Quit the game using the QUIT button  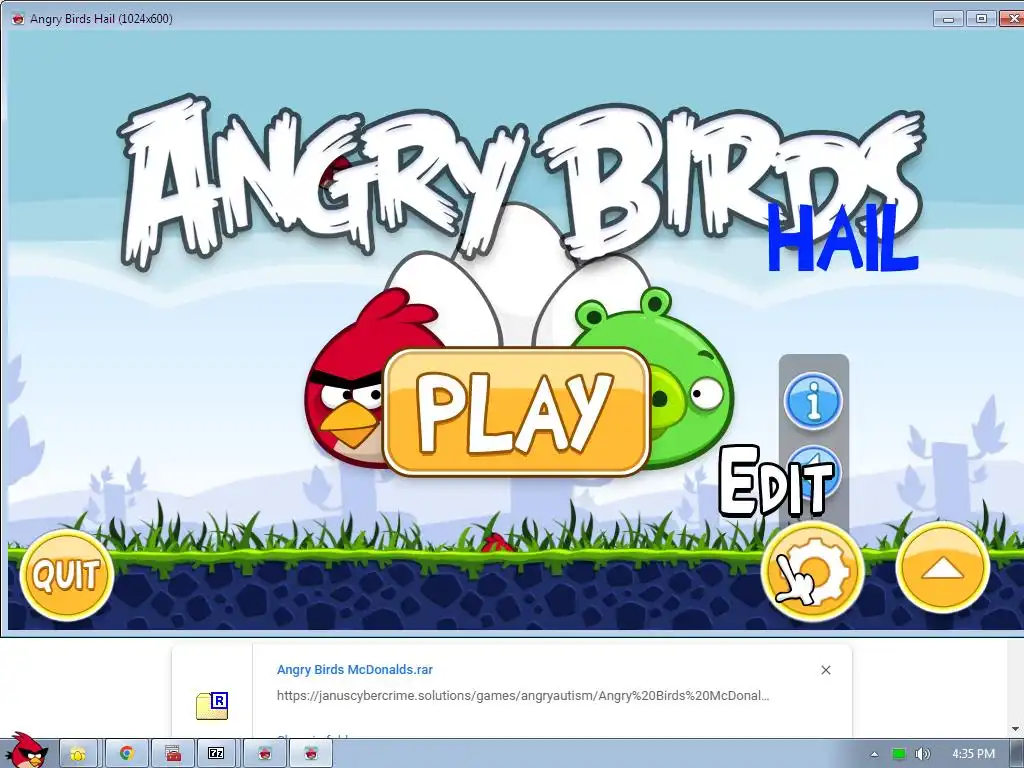[x=67, y=575]
